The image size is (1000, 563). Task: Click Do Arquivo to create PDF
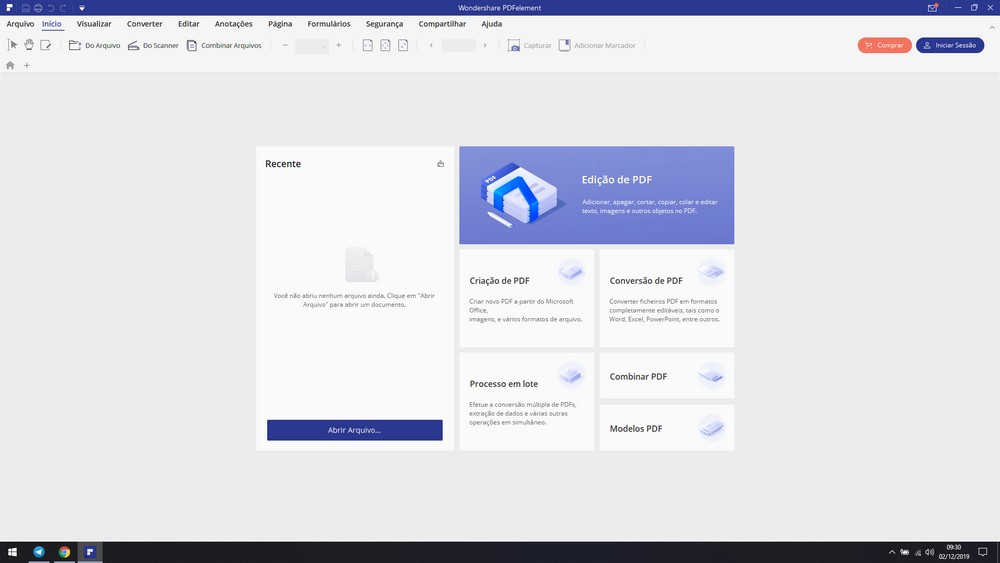[x=94, y=45]
